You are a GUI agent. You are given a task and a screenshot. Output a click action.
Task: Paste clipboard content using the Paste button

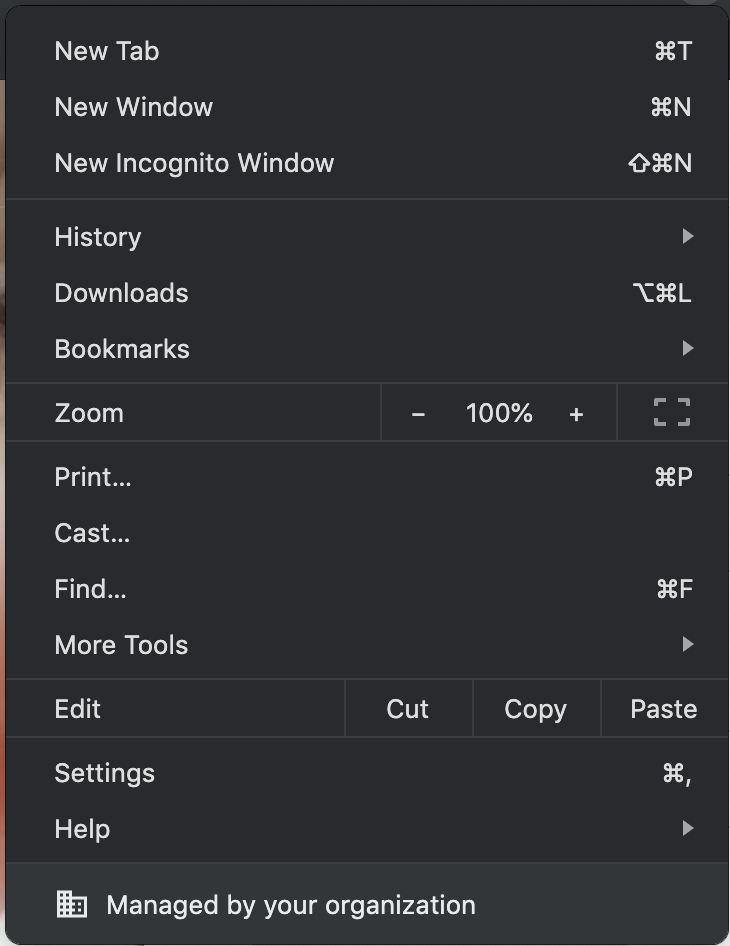tap(663, 708)
